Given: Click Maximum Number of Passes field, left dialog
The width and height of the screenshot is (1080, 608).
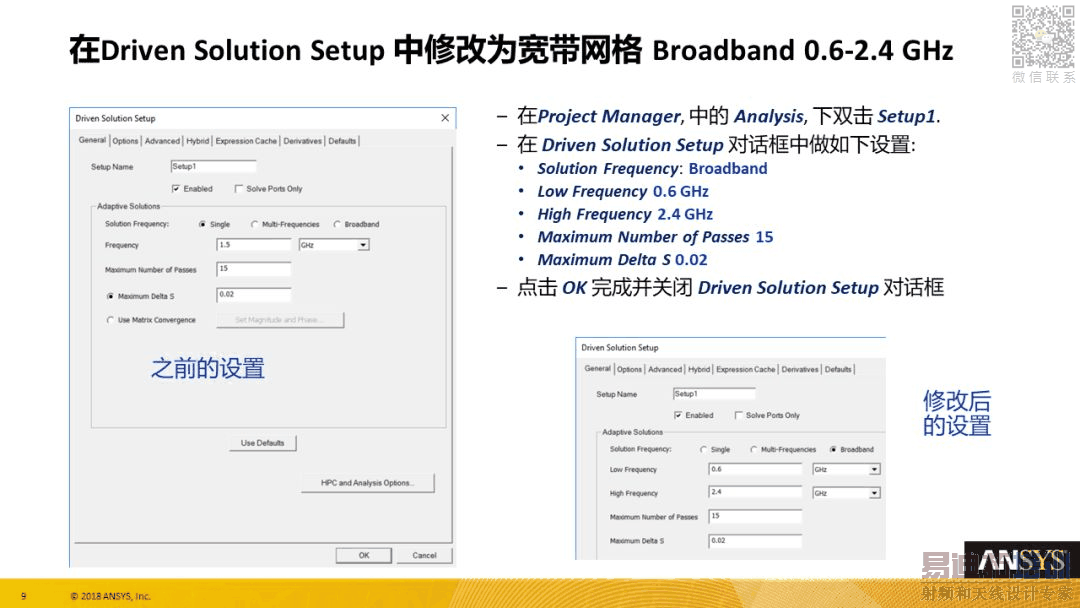Looking at the screenshot, I should (254, 269).
